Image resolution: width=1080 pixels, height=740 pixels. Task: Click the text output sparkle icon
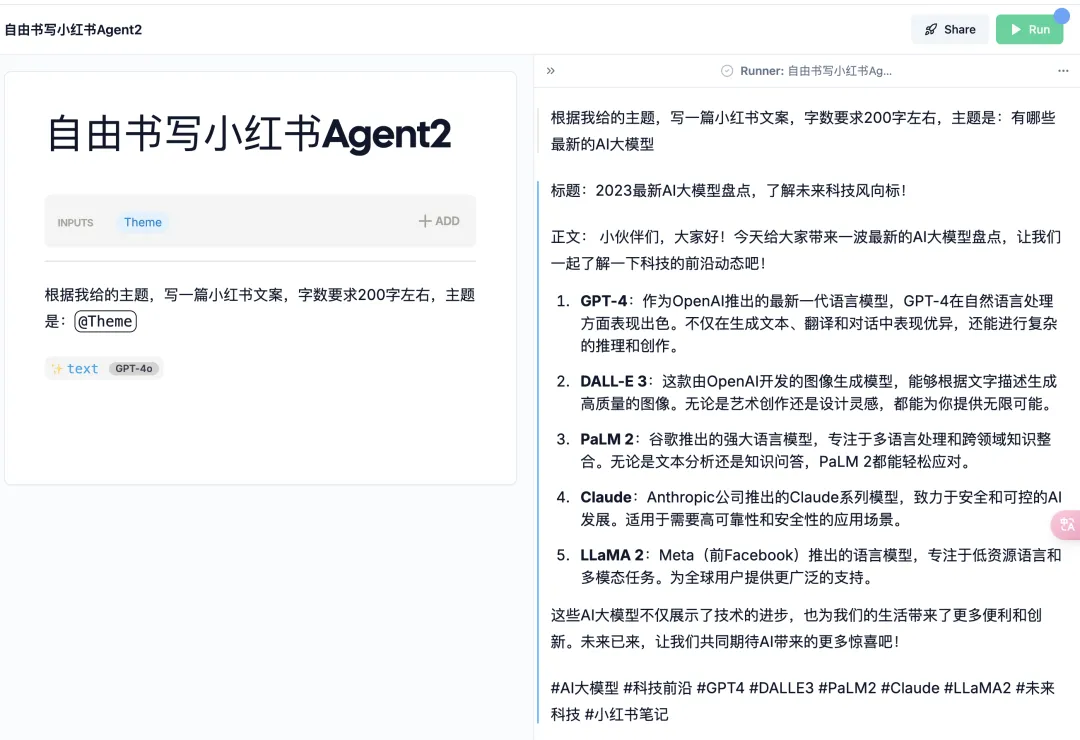[x=56, y=369]
